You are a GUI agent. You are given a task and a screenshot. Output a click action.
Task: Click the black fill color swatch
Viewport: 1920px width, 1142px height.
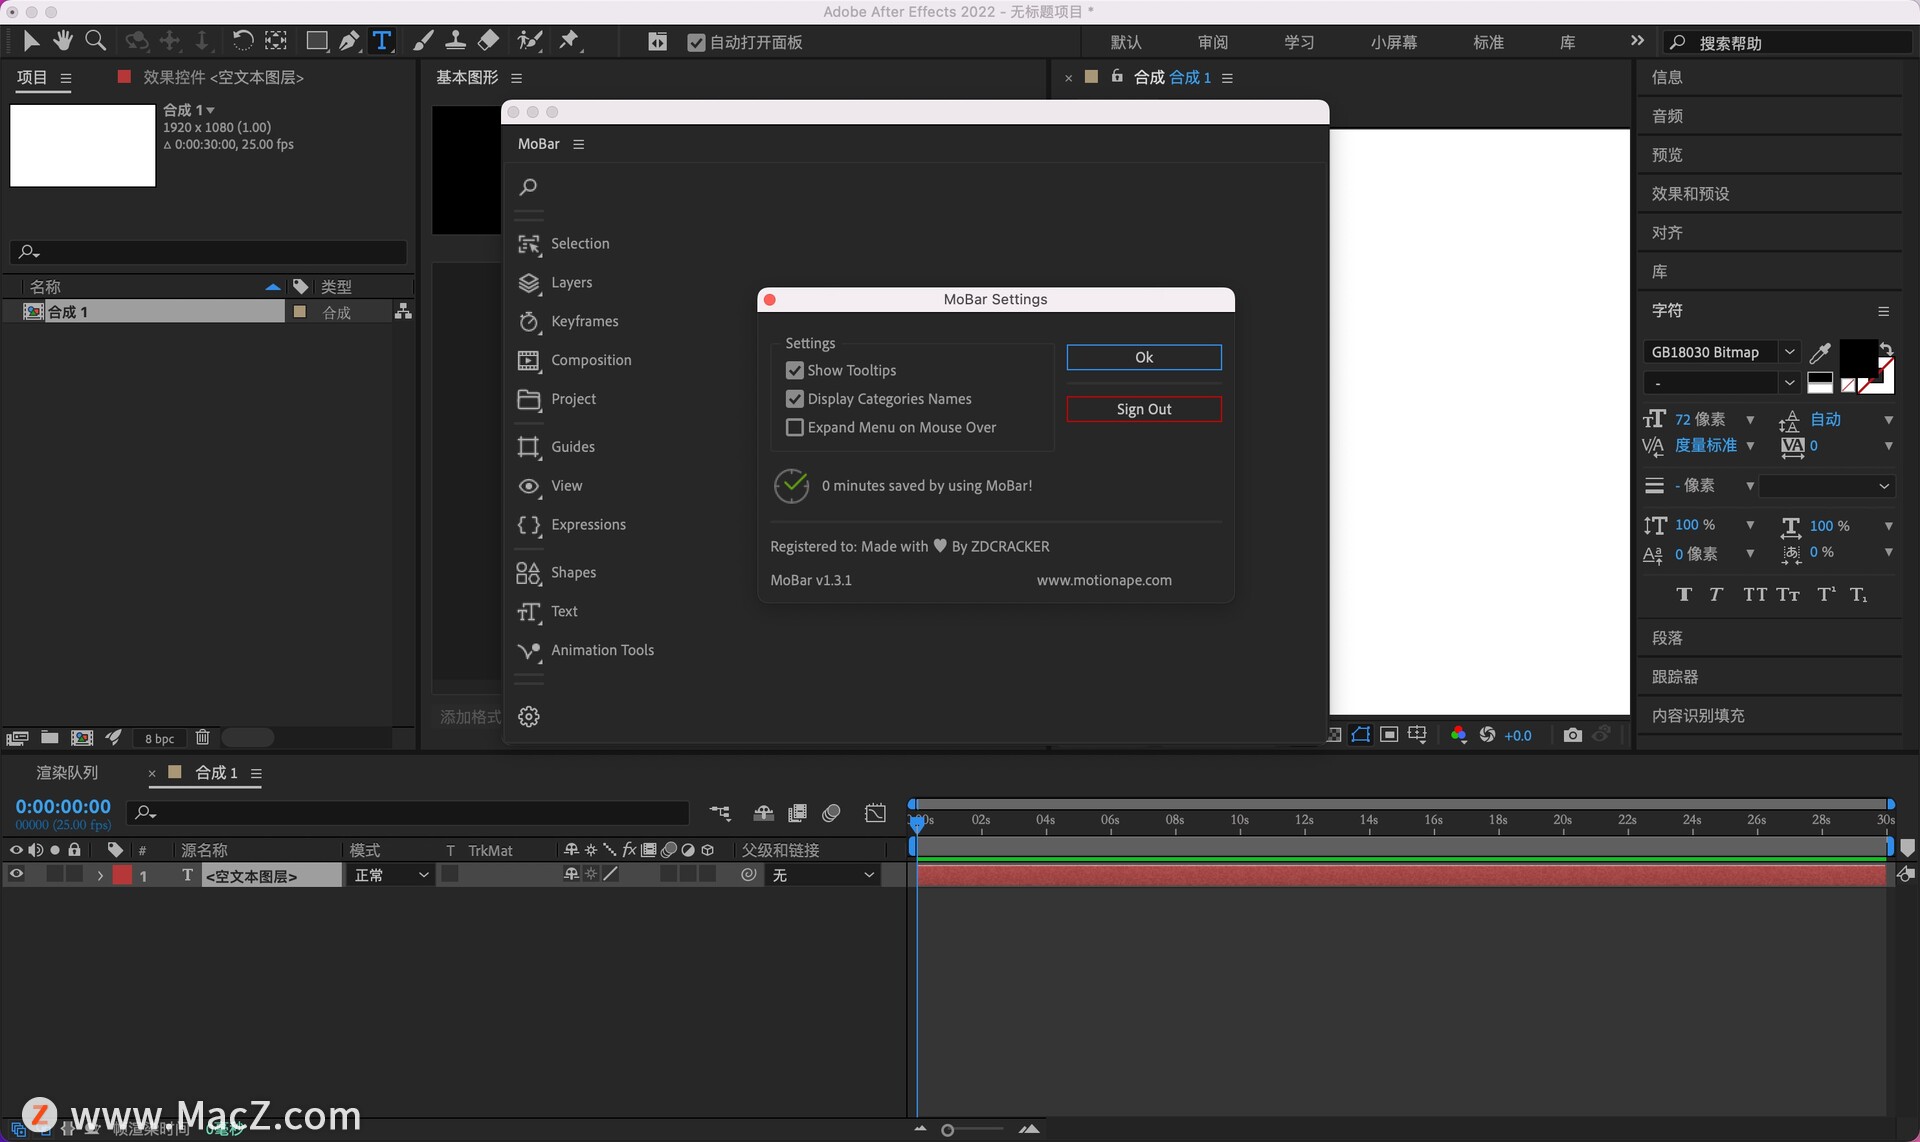click(1857, 357)
